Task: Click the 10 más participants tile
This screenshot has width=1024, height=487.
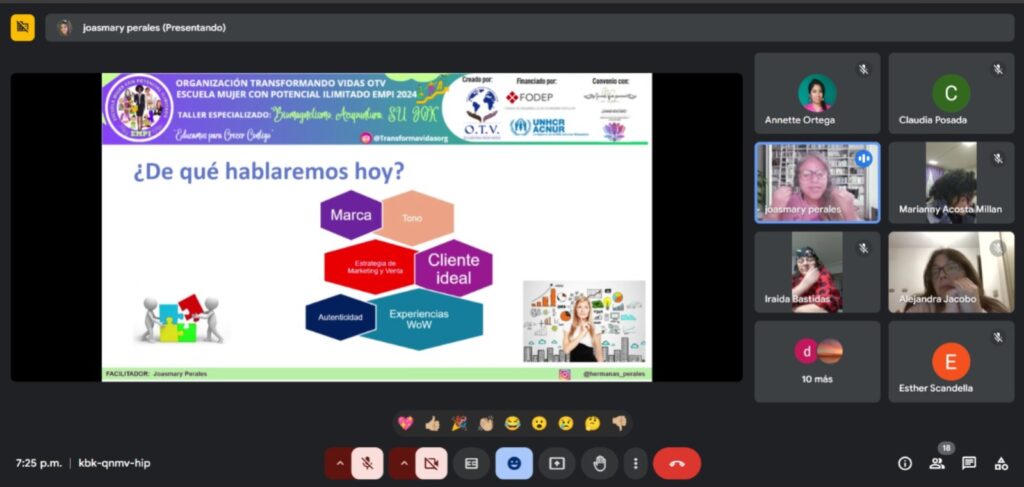Action: pos(817,361)
